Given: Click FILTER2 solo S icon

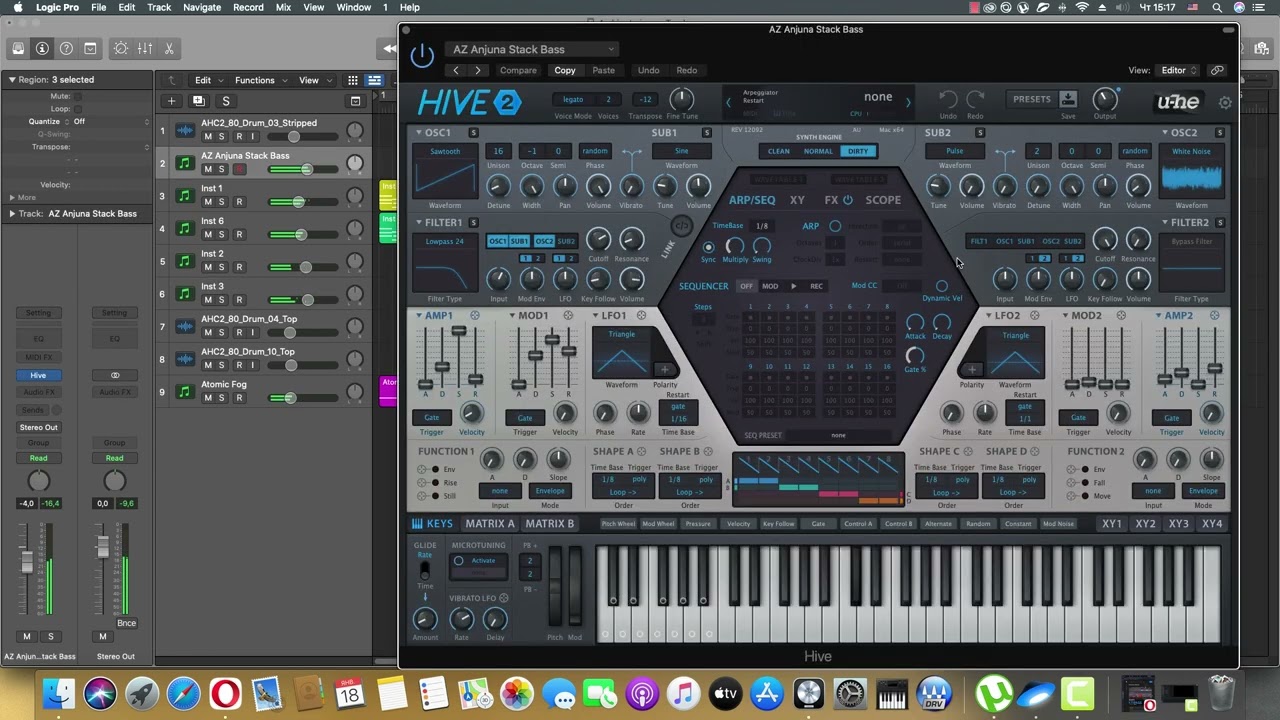Looking at the screenshot, I should pos(1220,222).
